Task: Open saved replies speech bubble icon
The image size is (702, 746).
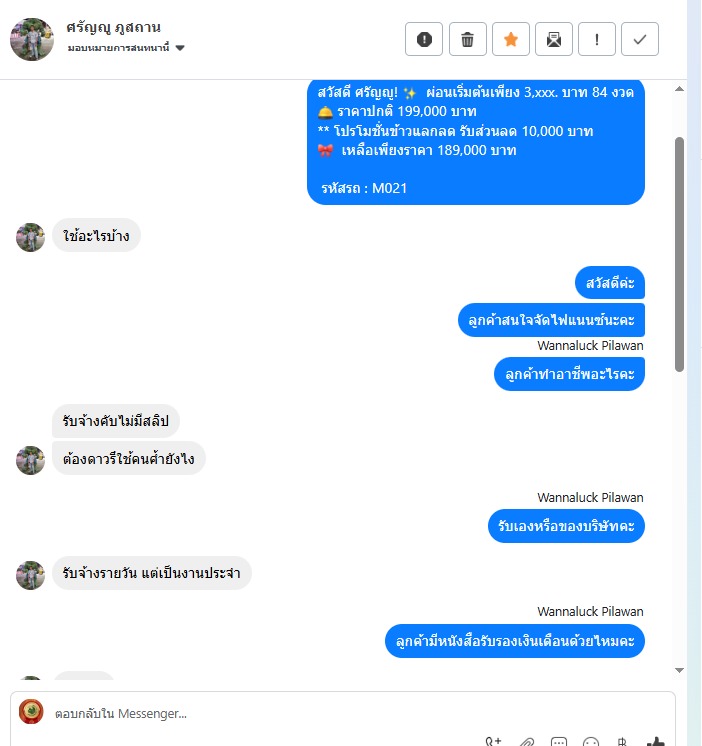Action: tap(559, 741)
